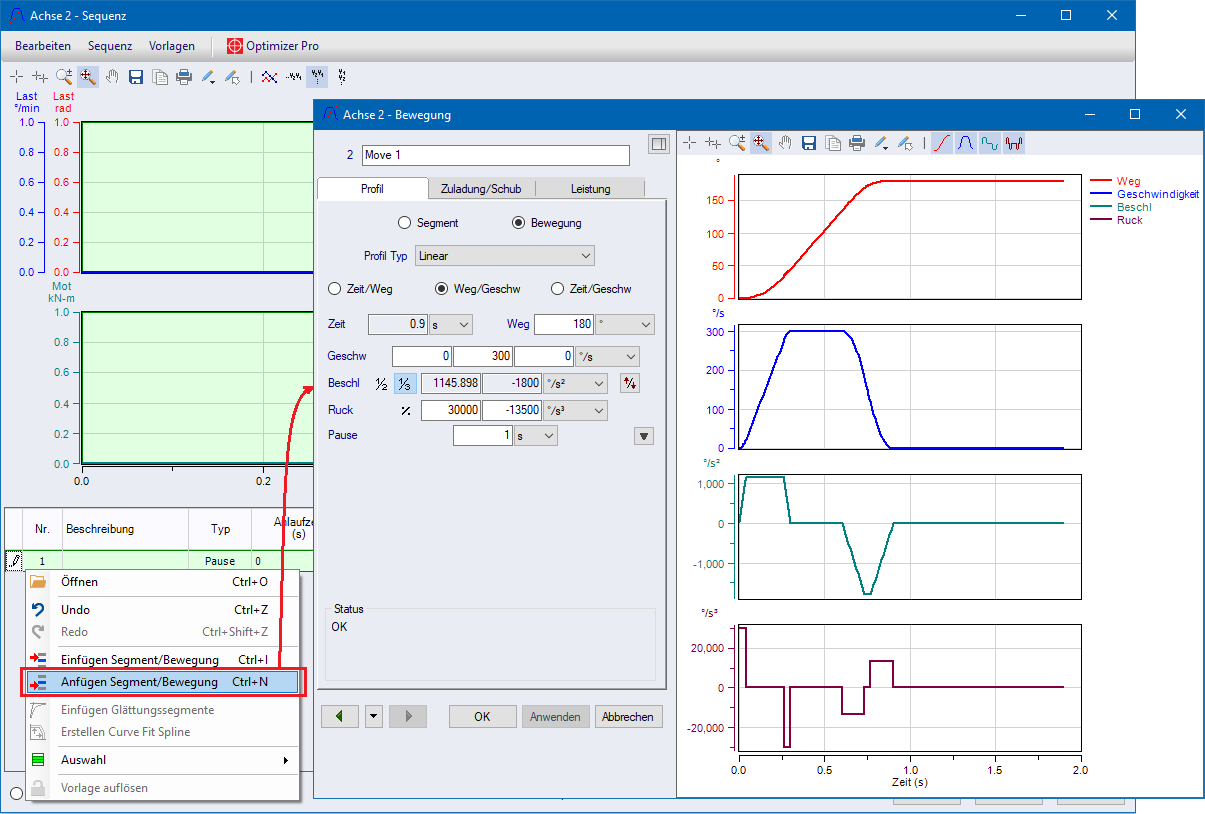Open the Optimizer Pro menu item
Screen dimensions: 1205x814
coord(273,46)
